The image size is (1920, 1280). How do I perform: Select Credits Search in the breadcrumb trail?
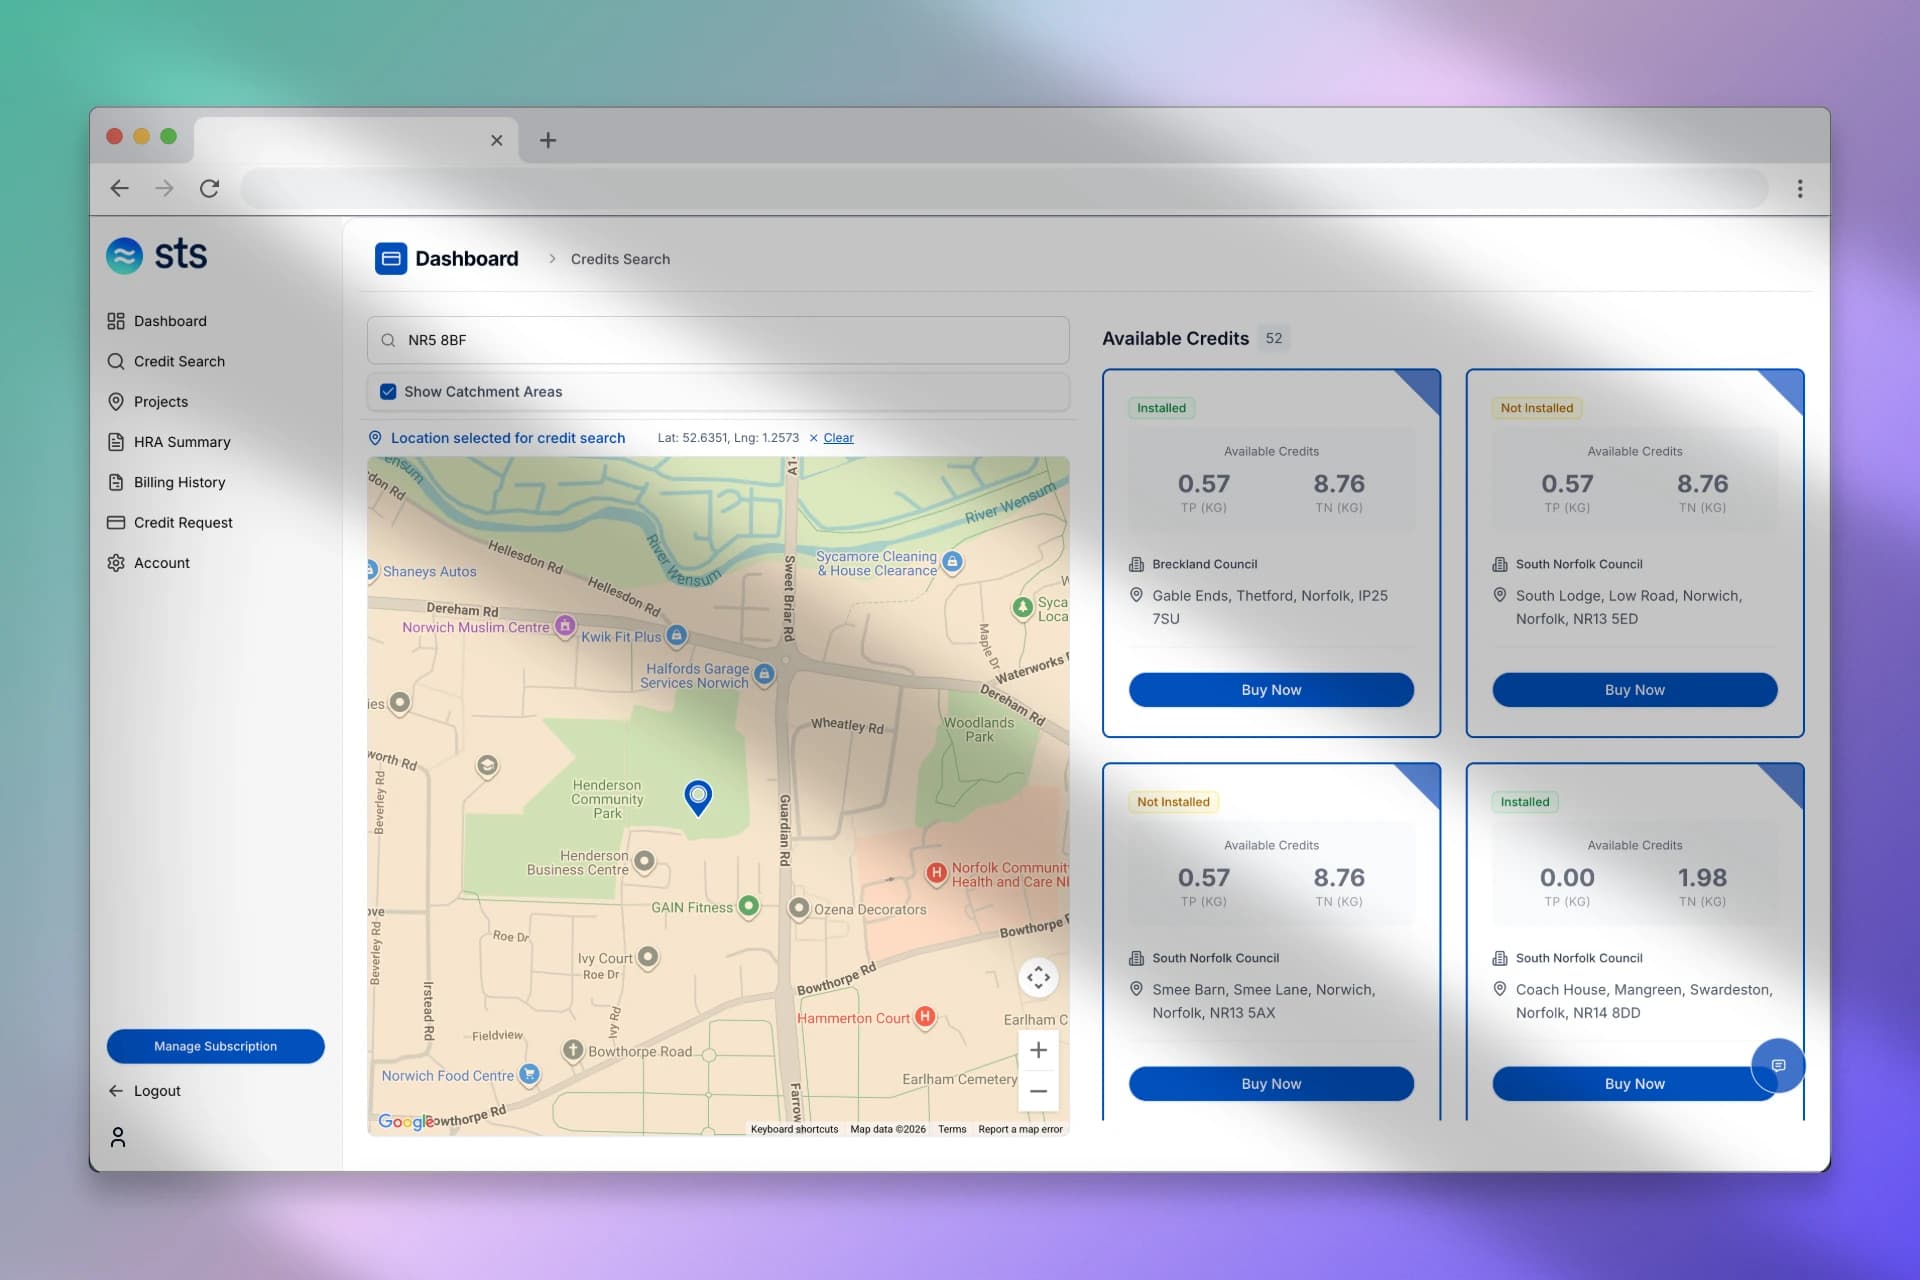[x=620, y=258]
